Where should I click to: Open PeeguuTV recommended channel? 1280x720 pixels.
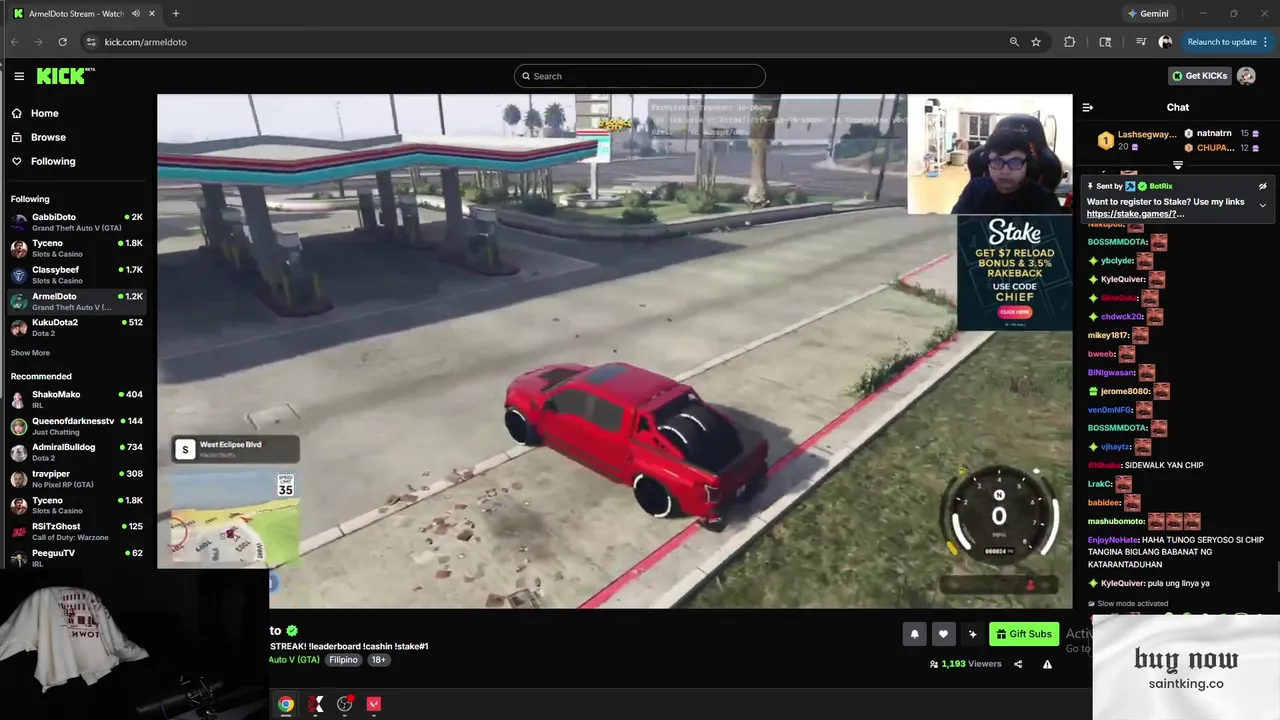click(77, 558)
